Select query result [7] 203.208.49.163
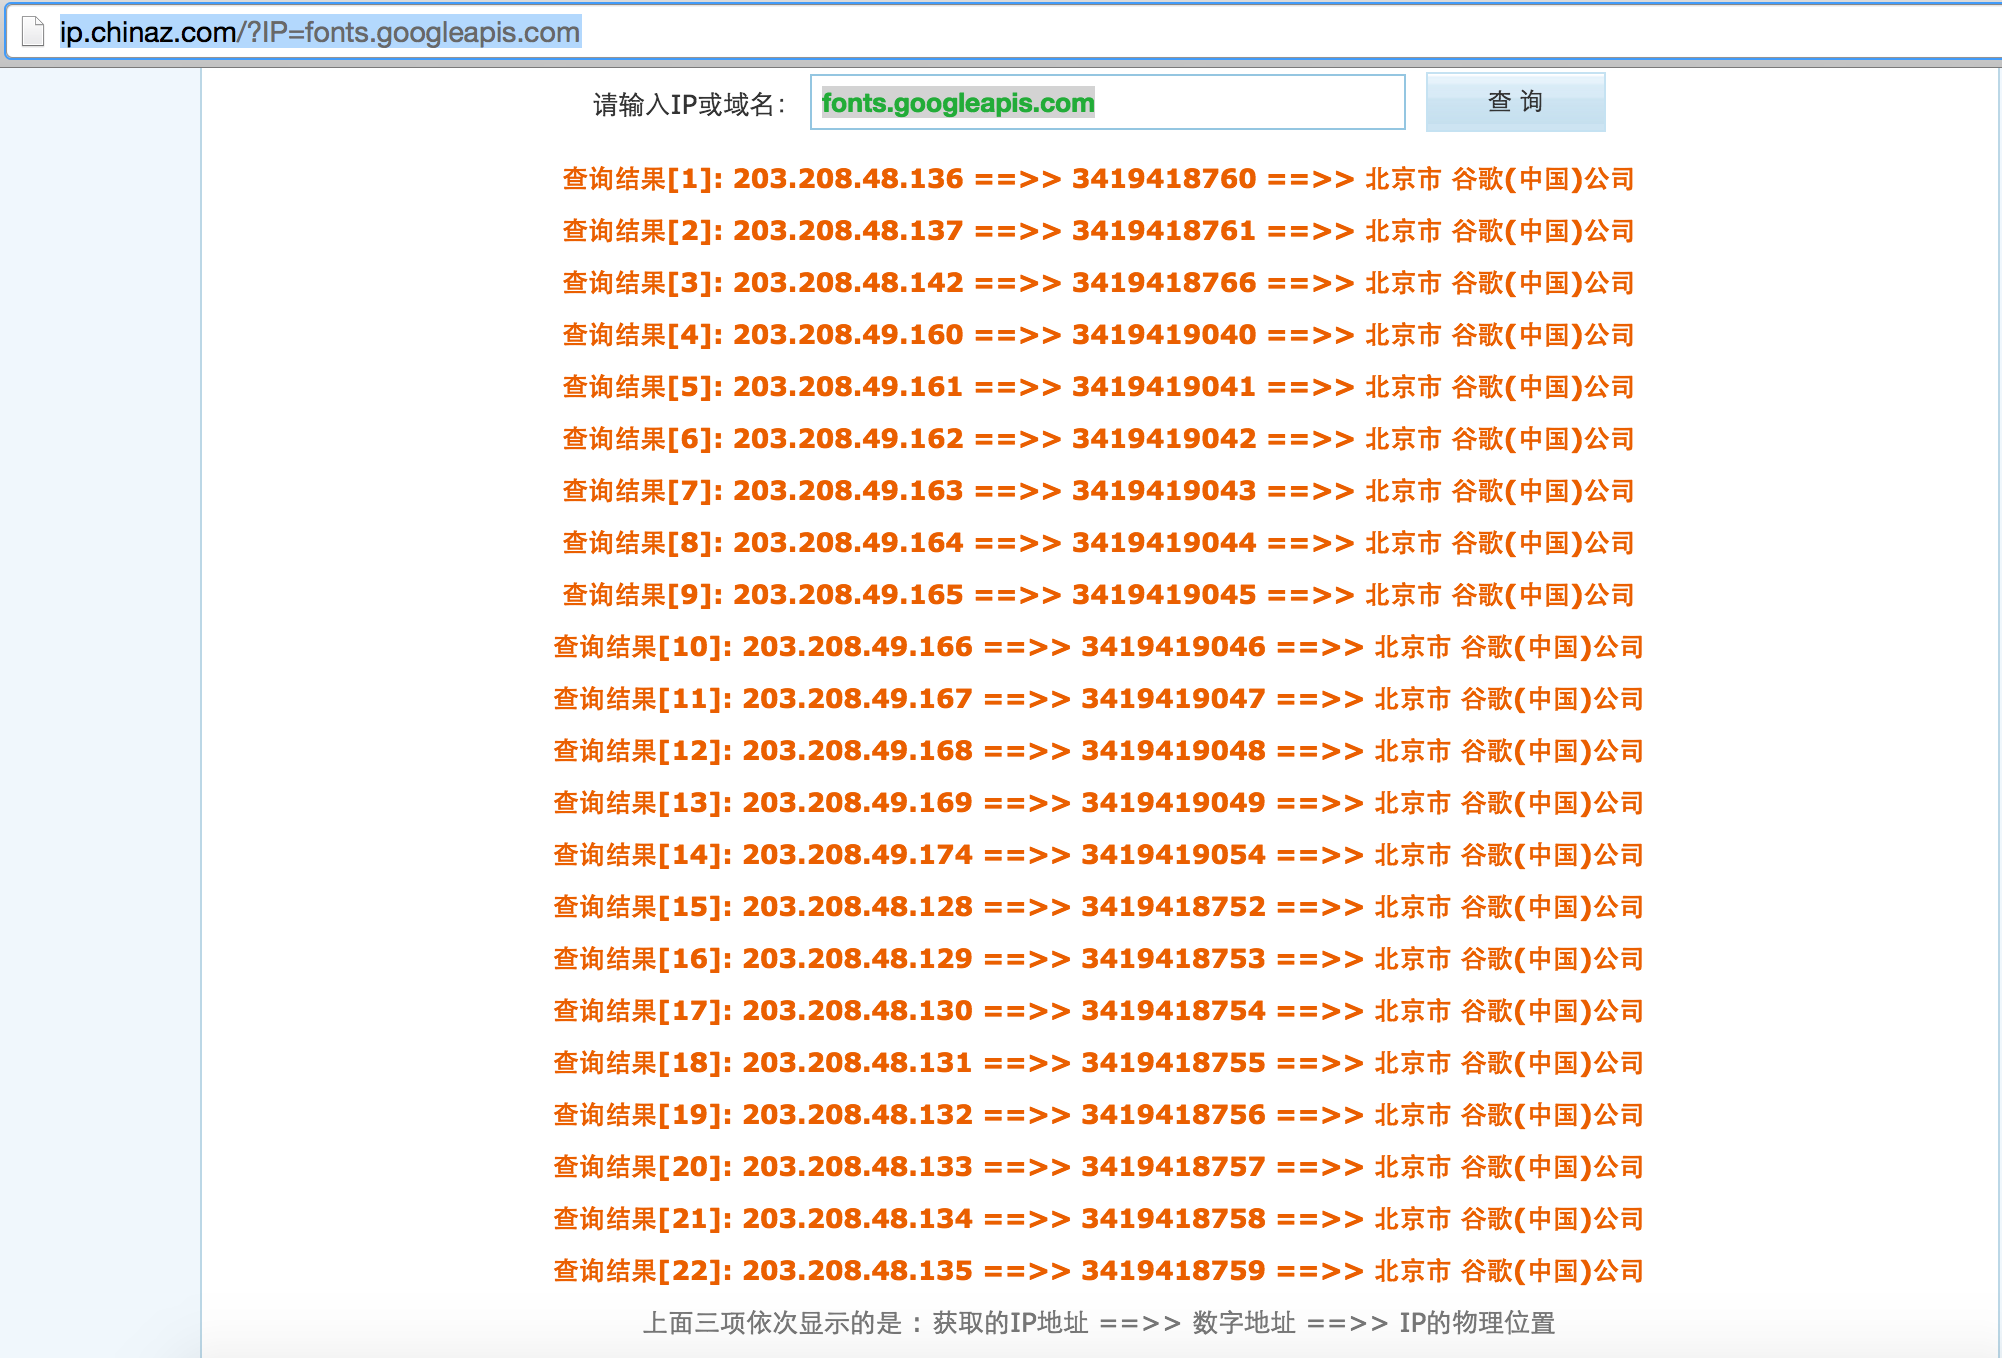Image resolution: width=2002 pixels, height=1358 pixels. 1098,491
